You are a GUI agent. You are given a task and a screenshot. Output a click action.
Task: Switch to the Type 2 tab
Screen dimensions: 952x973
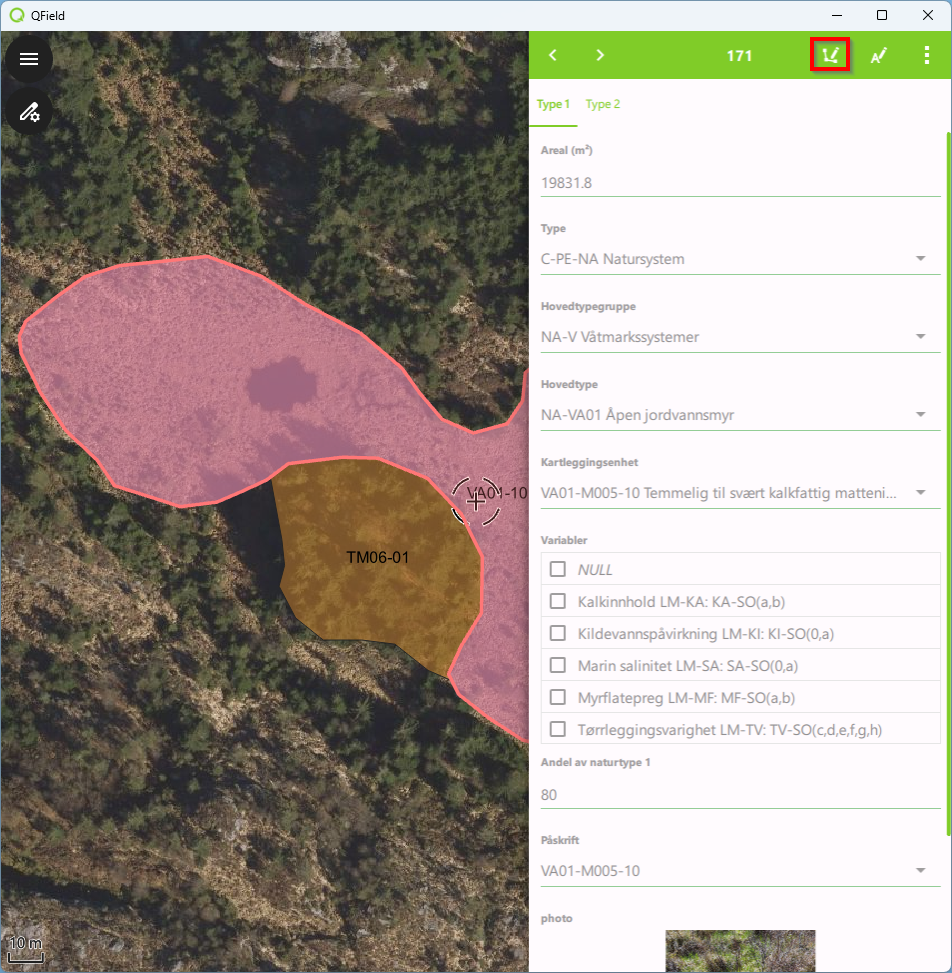pyautogui.click(x=603, y=104)
